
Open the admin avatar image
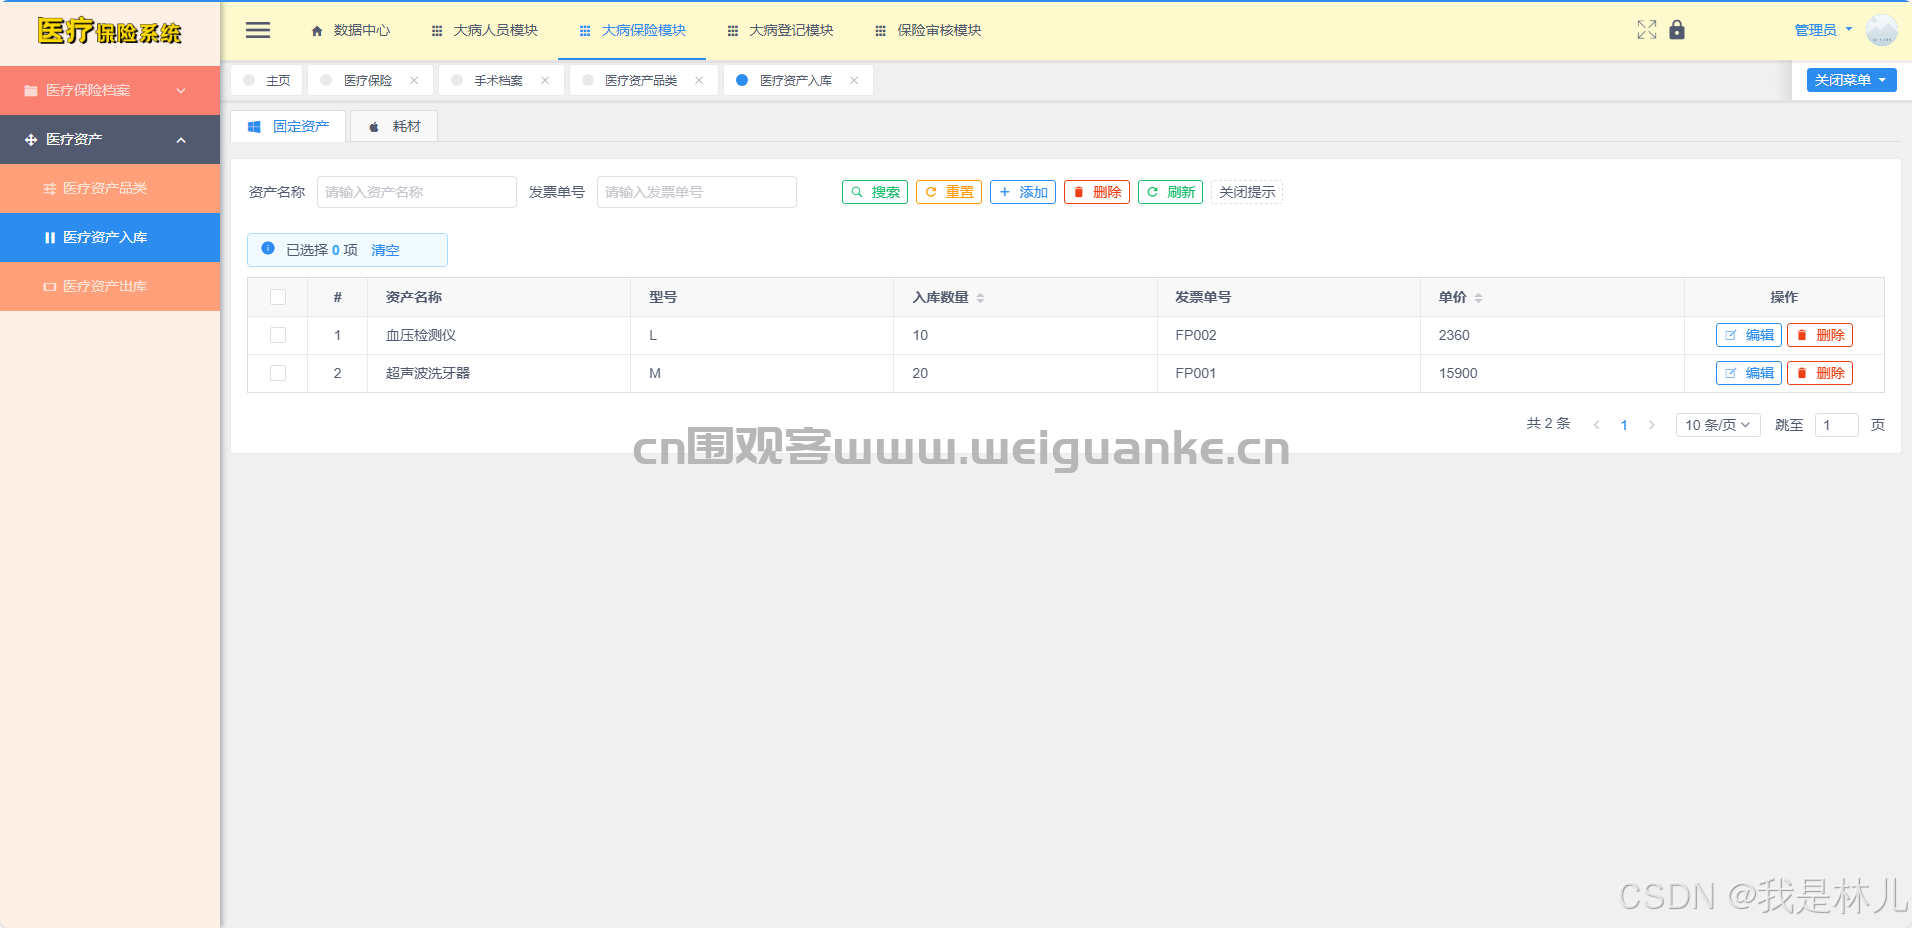[1882, 30]
